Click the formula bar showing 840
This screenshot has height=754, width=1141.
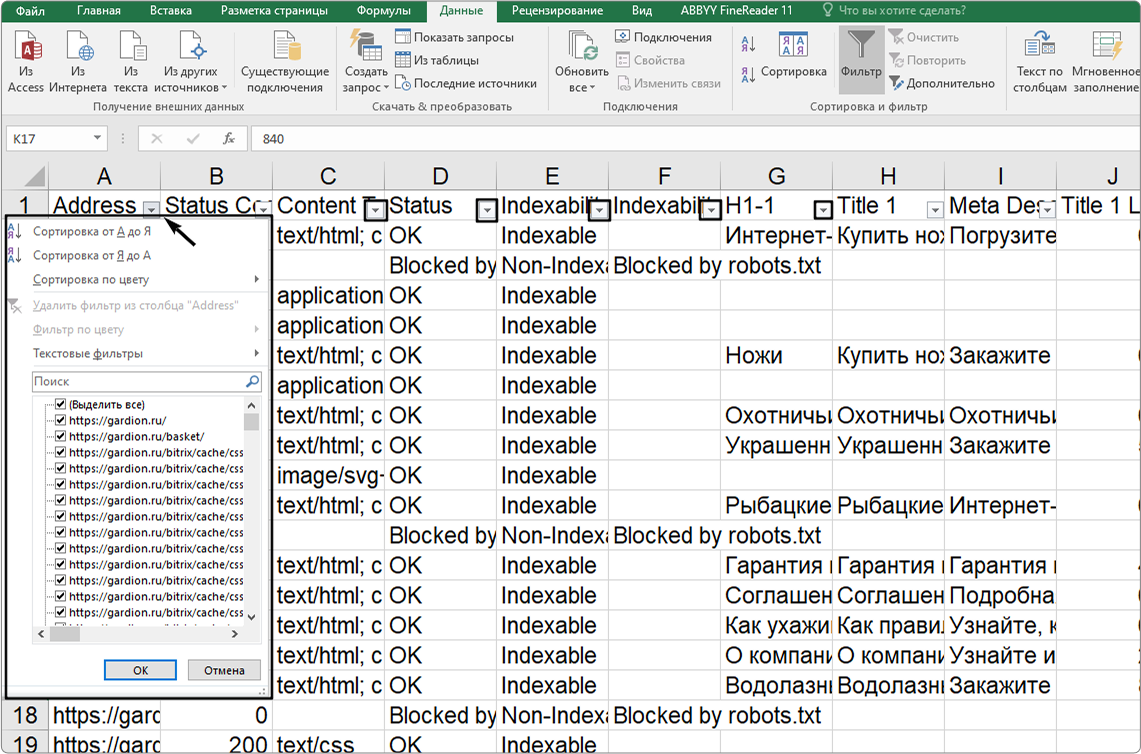695,138
